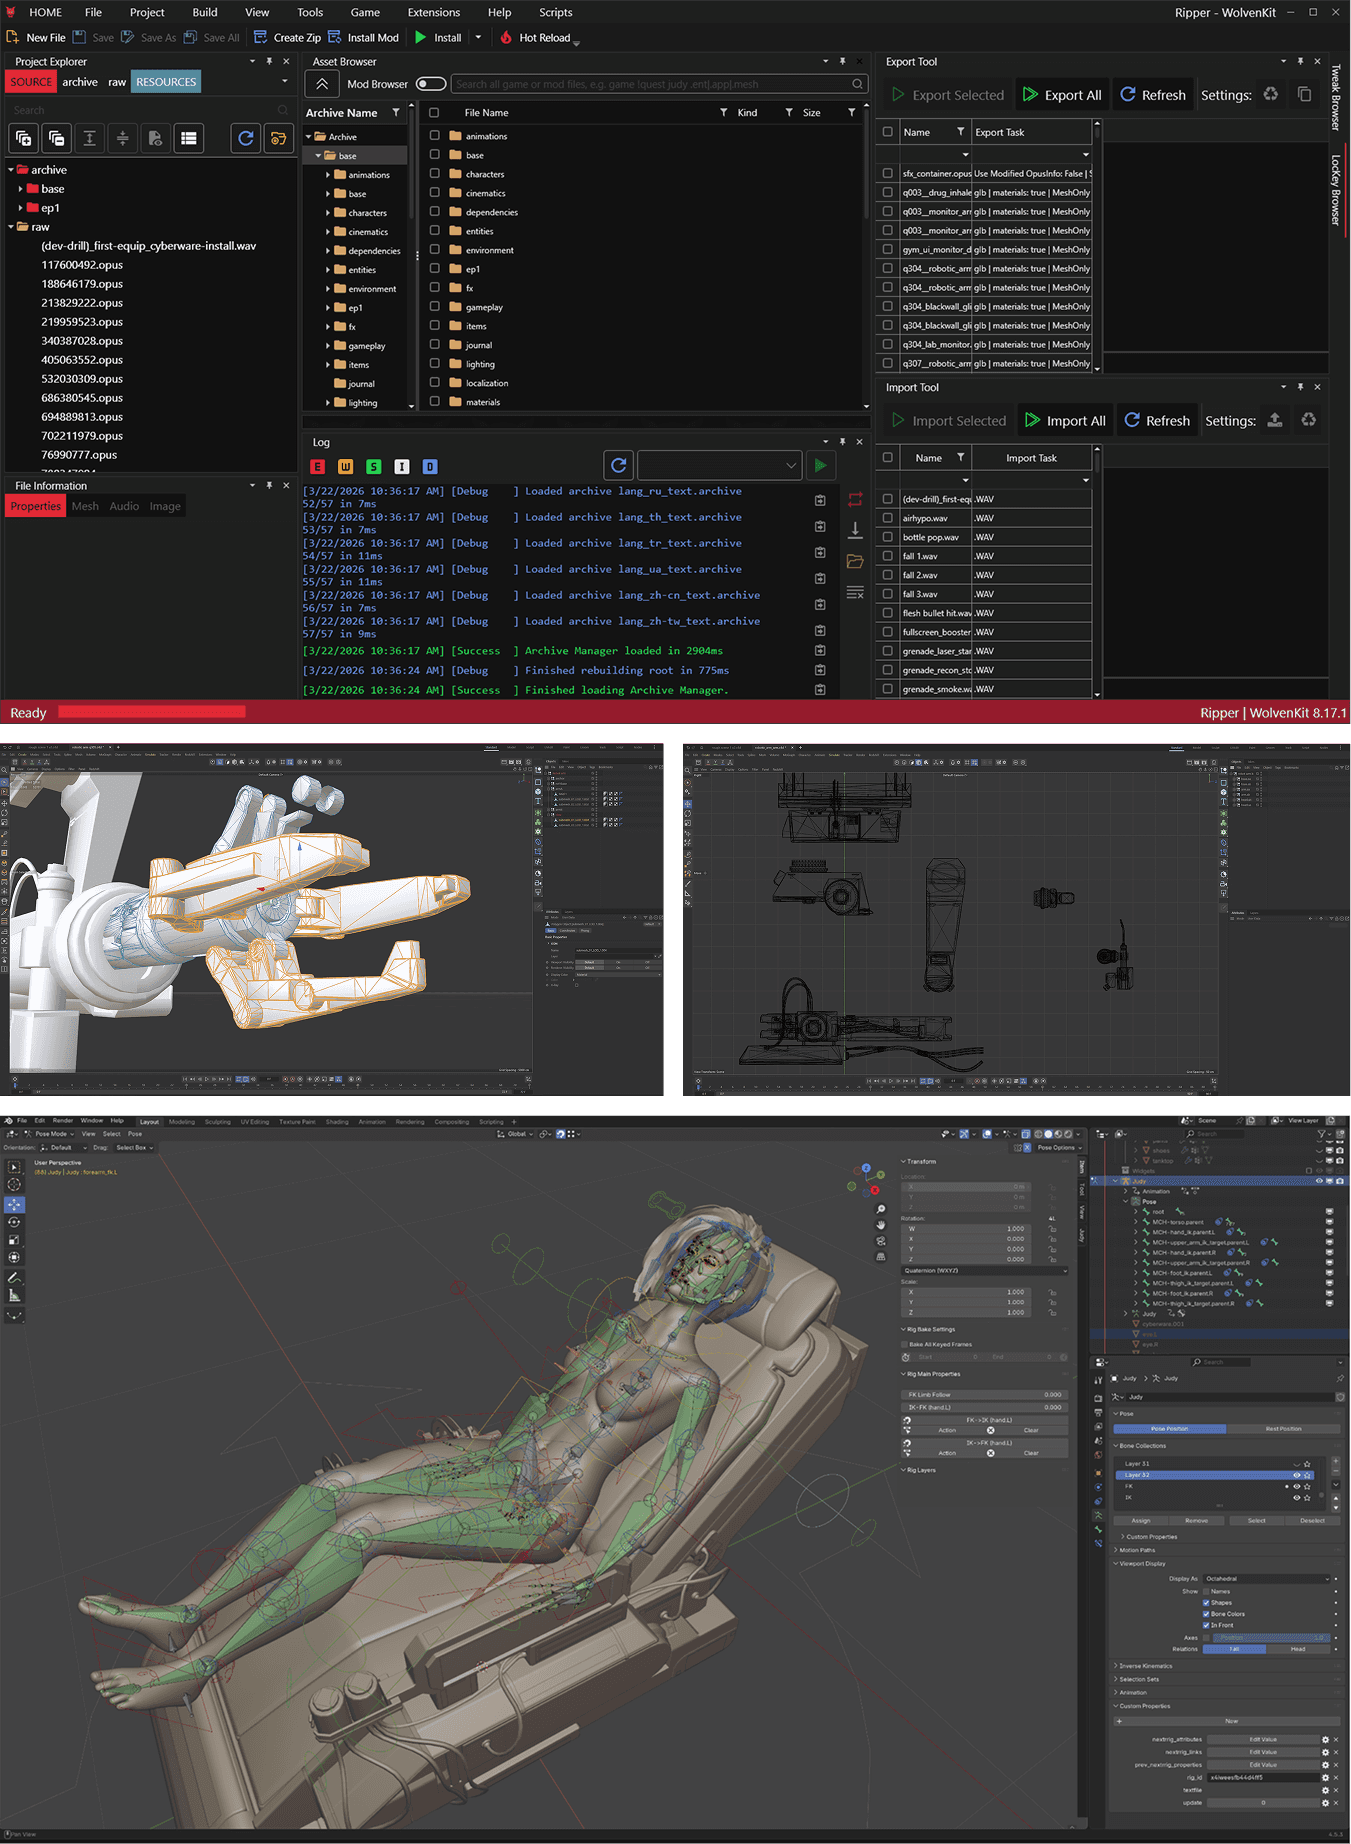Viewport: 1351px width, 1844px height.
Task: Expand the ep1 folder in Project Explorer
Action: click(20, 208)
